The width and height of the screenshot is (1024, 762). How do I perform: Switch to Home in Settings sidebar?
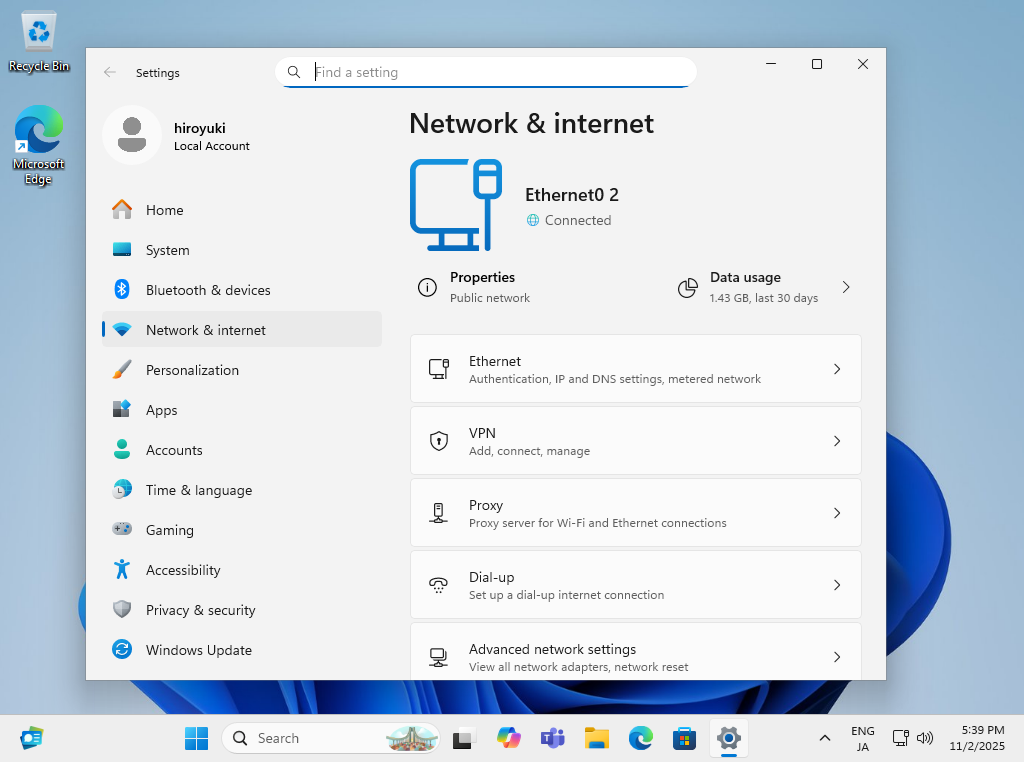pyautogui.click(x=165, y=210)
